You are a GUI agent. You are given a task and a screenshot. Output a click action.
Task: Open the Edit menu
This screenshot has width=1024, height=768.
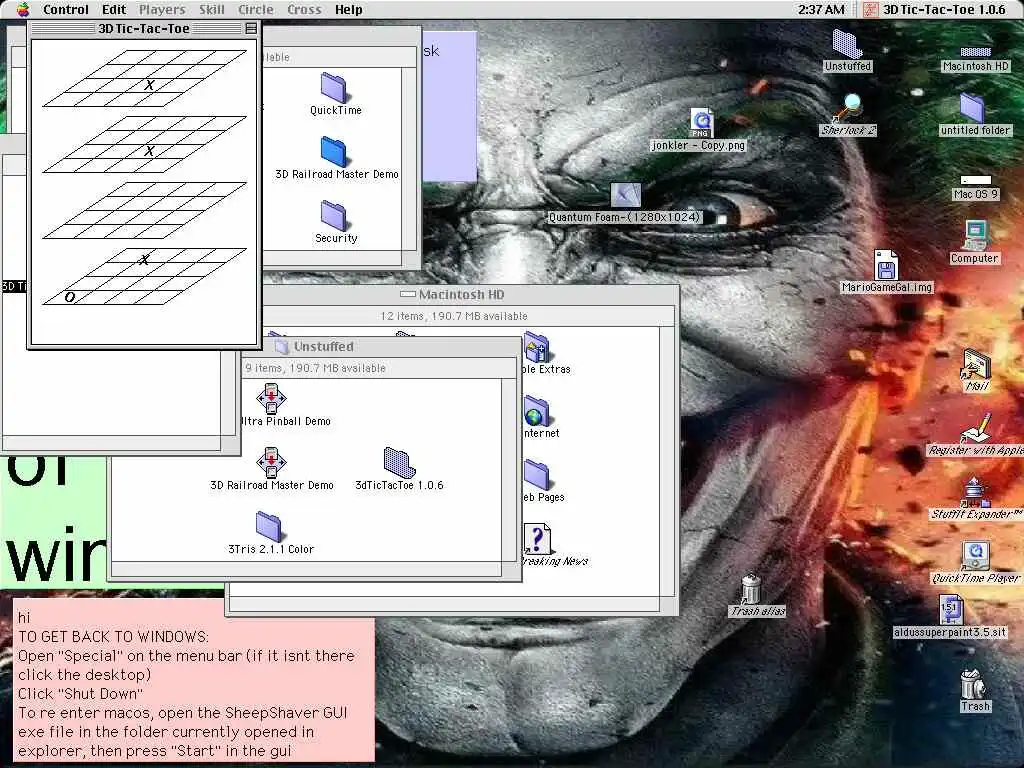coord(114,10)
